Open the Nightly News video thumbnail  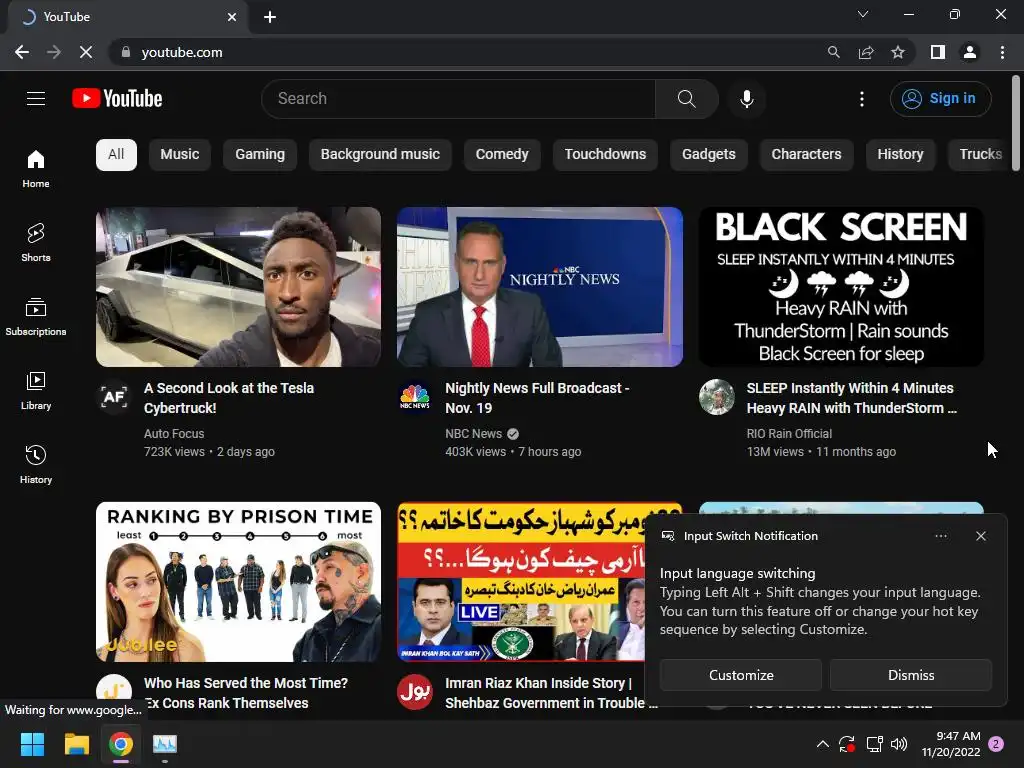click(540, 287)
